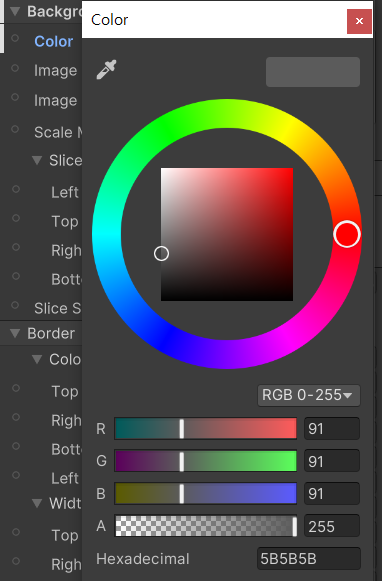The height and width of the screenshot is (581, 382).
Task: Click the R value field showing 91
Action: 332,429
